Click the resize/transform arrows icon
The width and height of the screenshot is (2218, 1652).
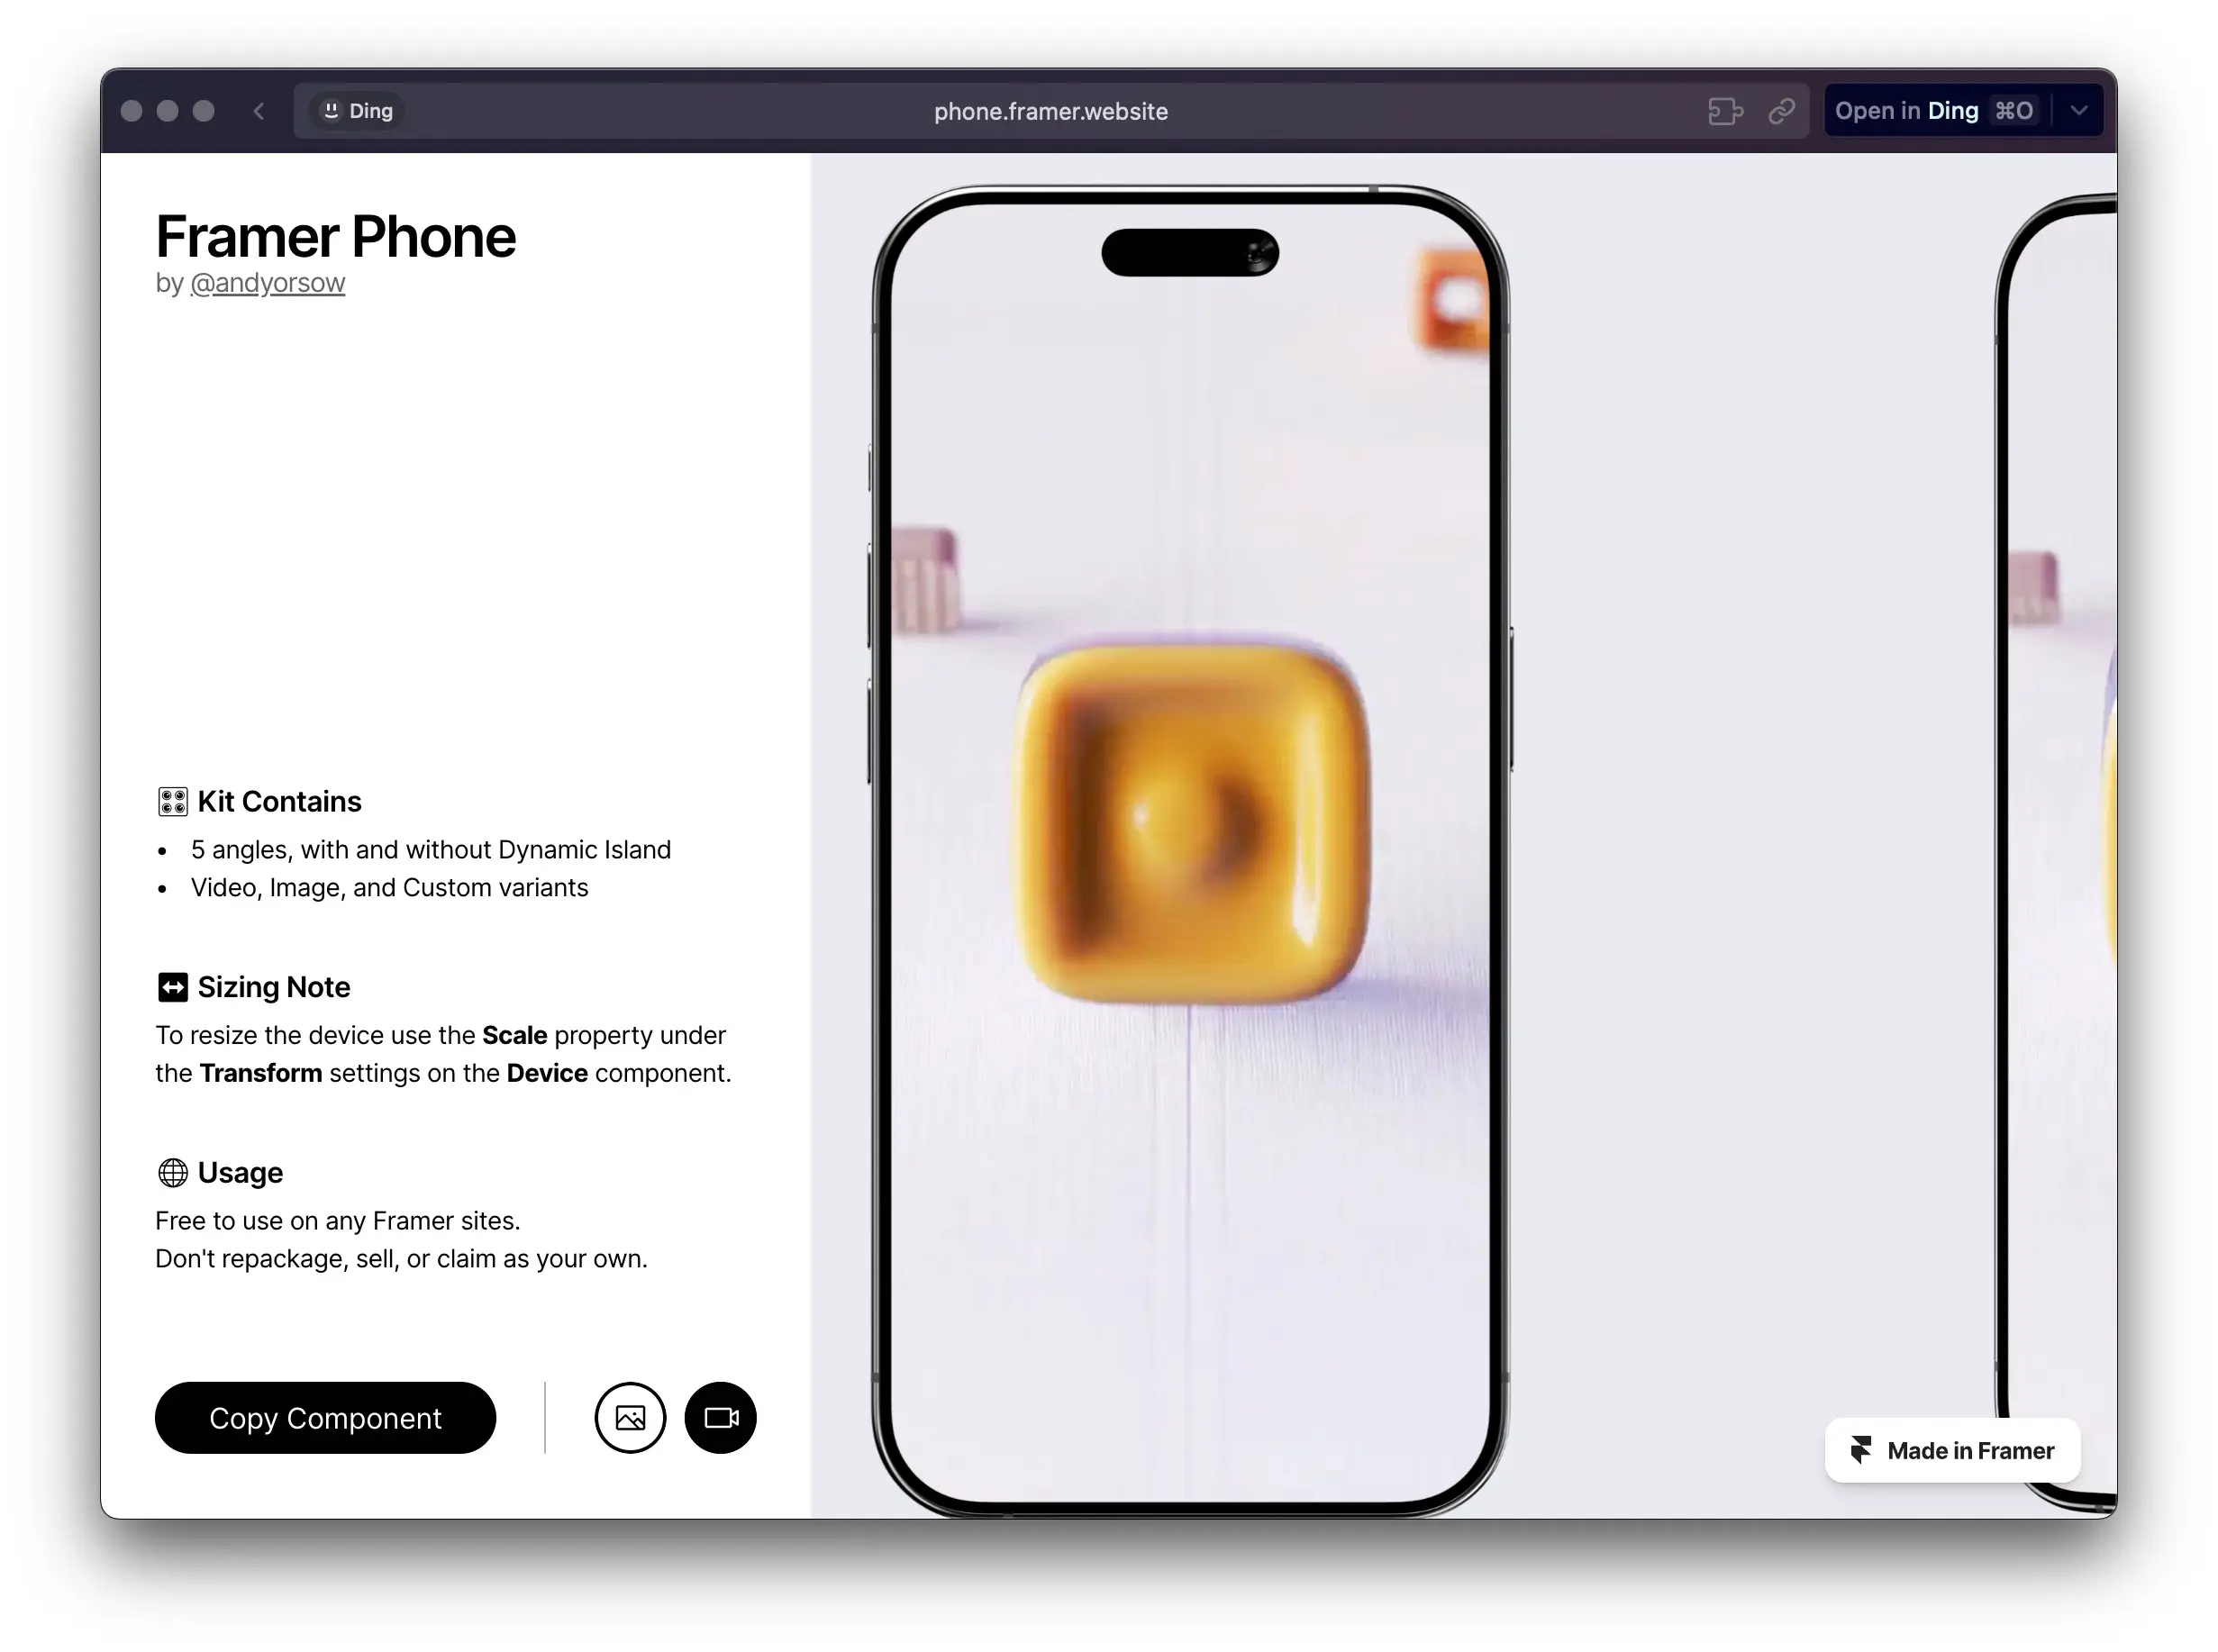[x=172, y=985]
